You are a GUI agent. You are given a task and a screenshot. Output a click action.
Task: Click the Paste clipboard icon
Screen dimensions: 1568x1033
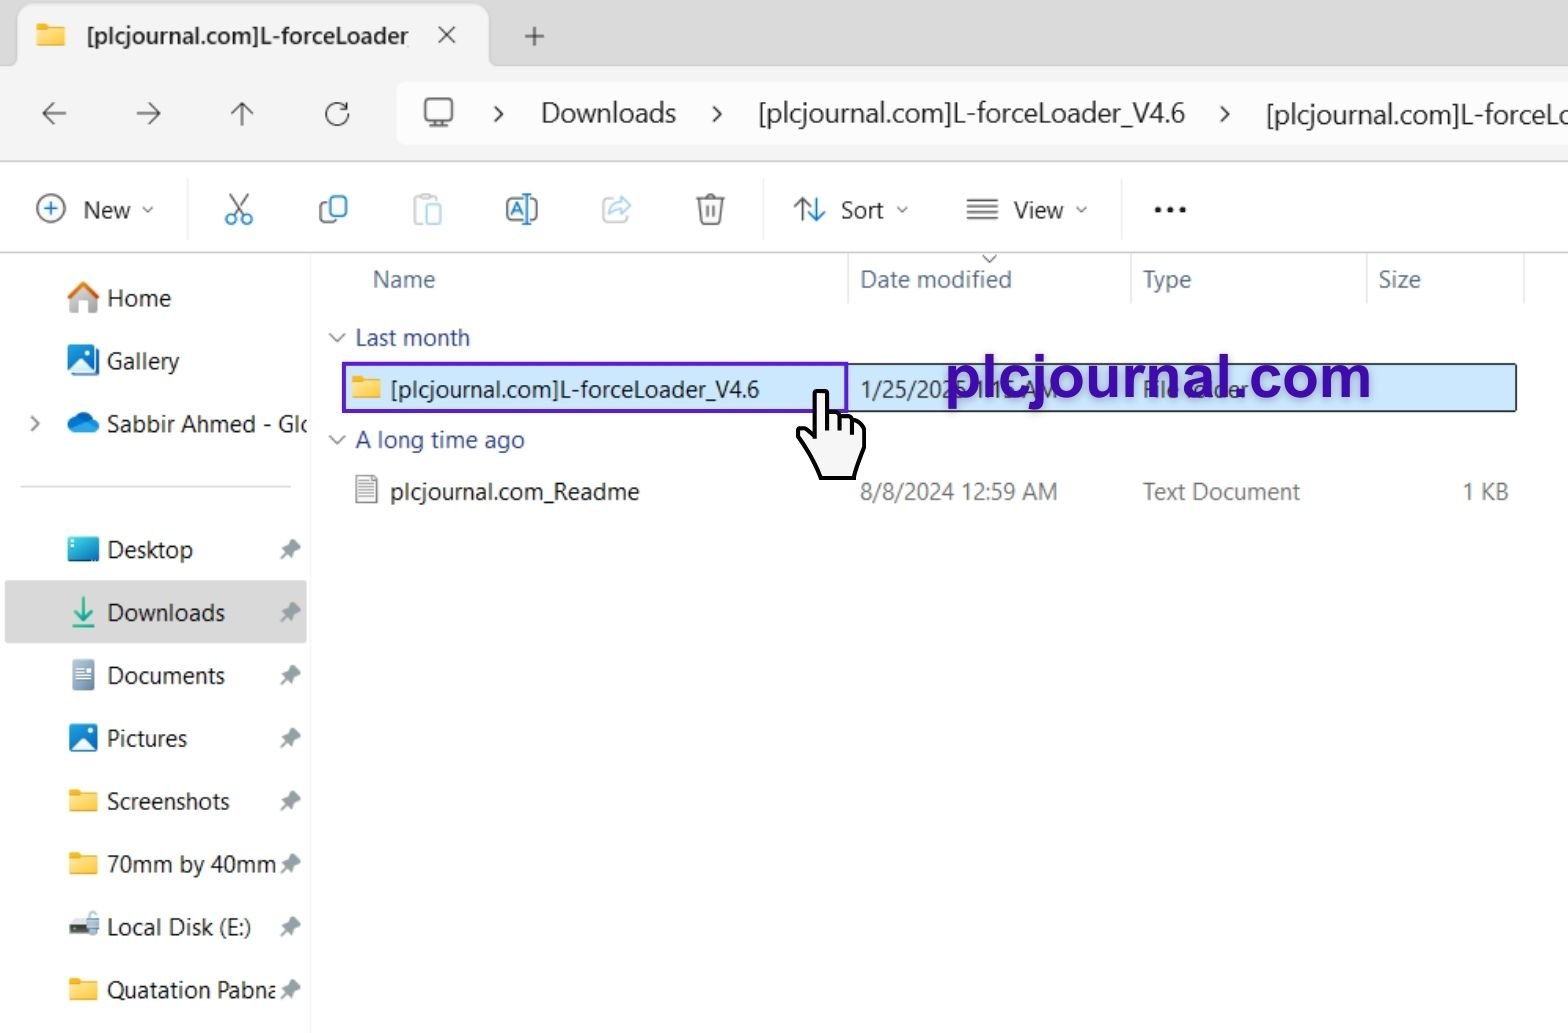coord(427,210)
